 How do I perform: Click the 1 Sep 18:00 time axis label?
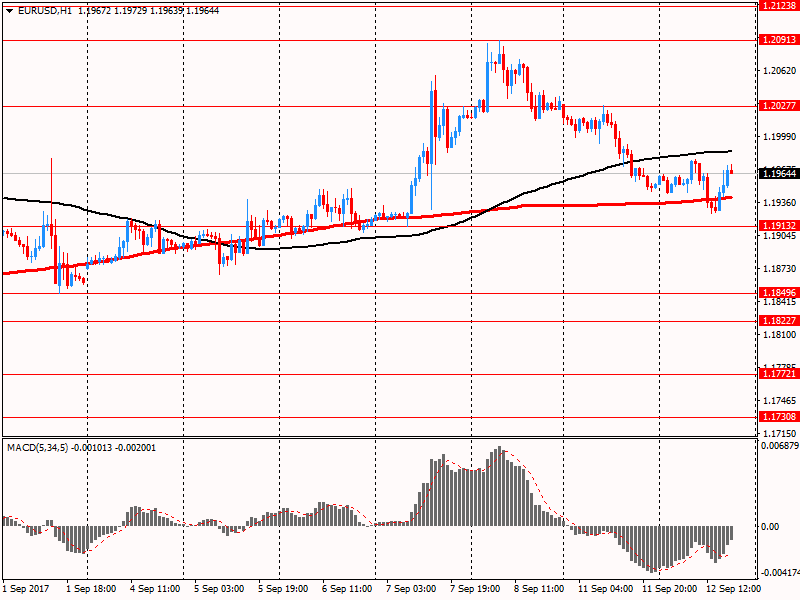pyautogui.click(x=91, y=589)
